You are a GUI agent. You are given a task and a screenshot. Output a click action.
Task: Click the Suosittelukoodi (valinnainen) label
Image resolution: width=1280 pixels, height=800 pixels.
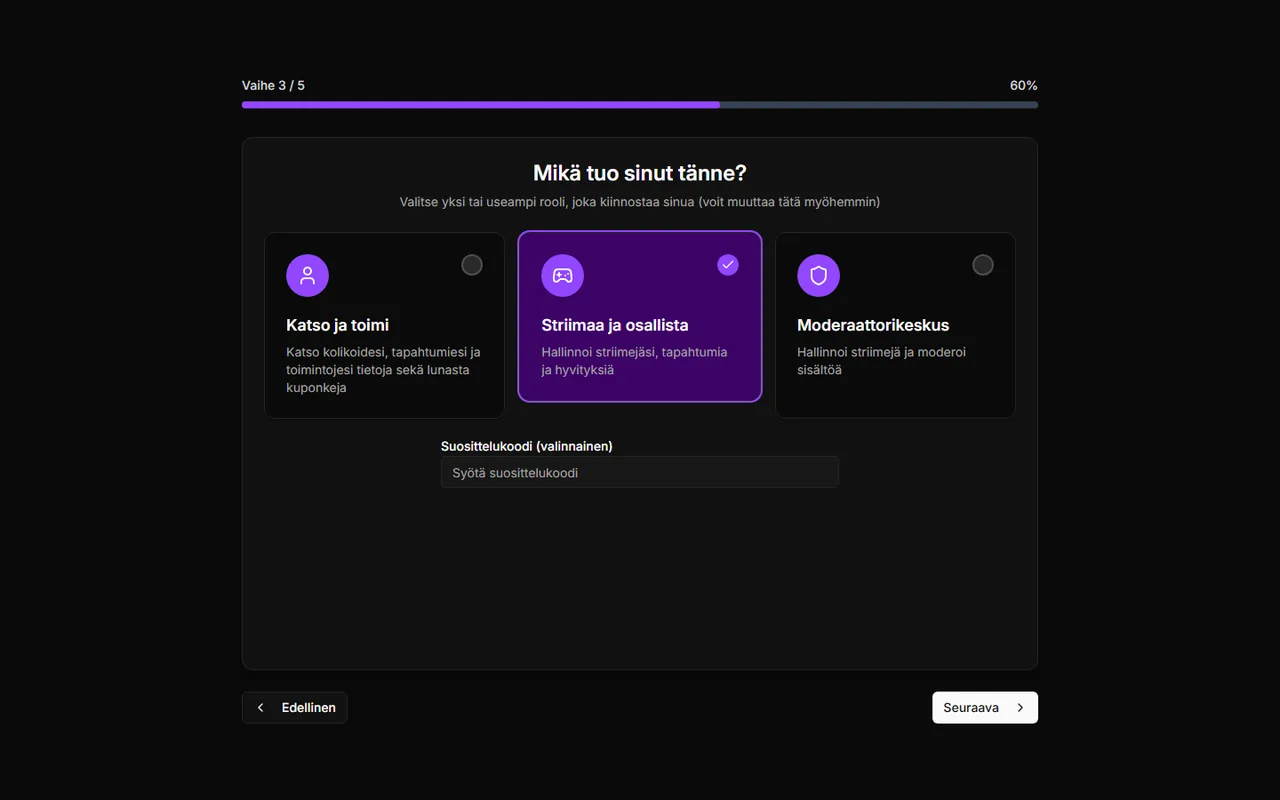(x=527, y=446)
